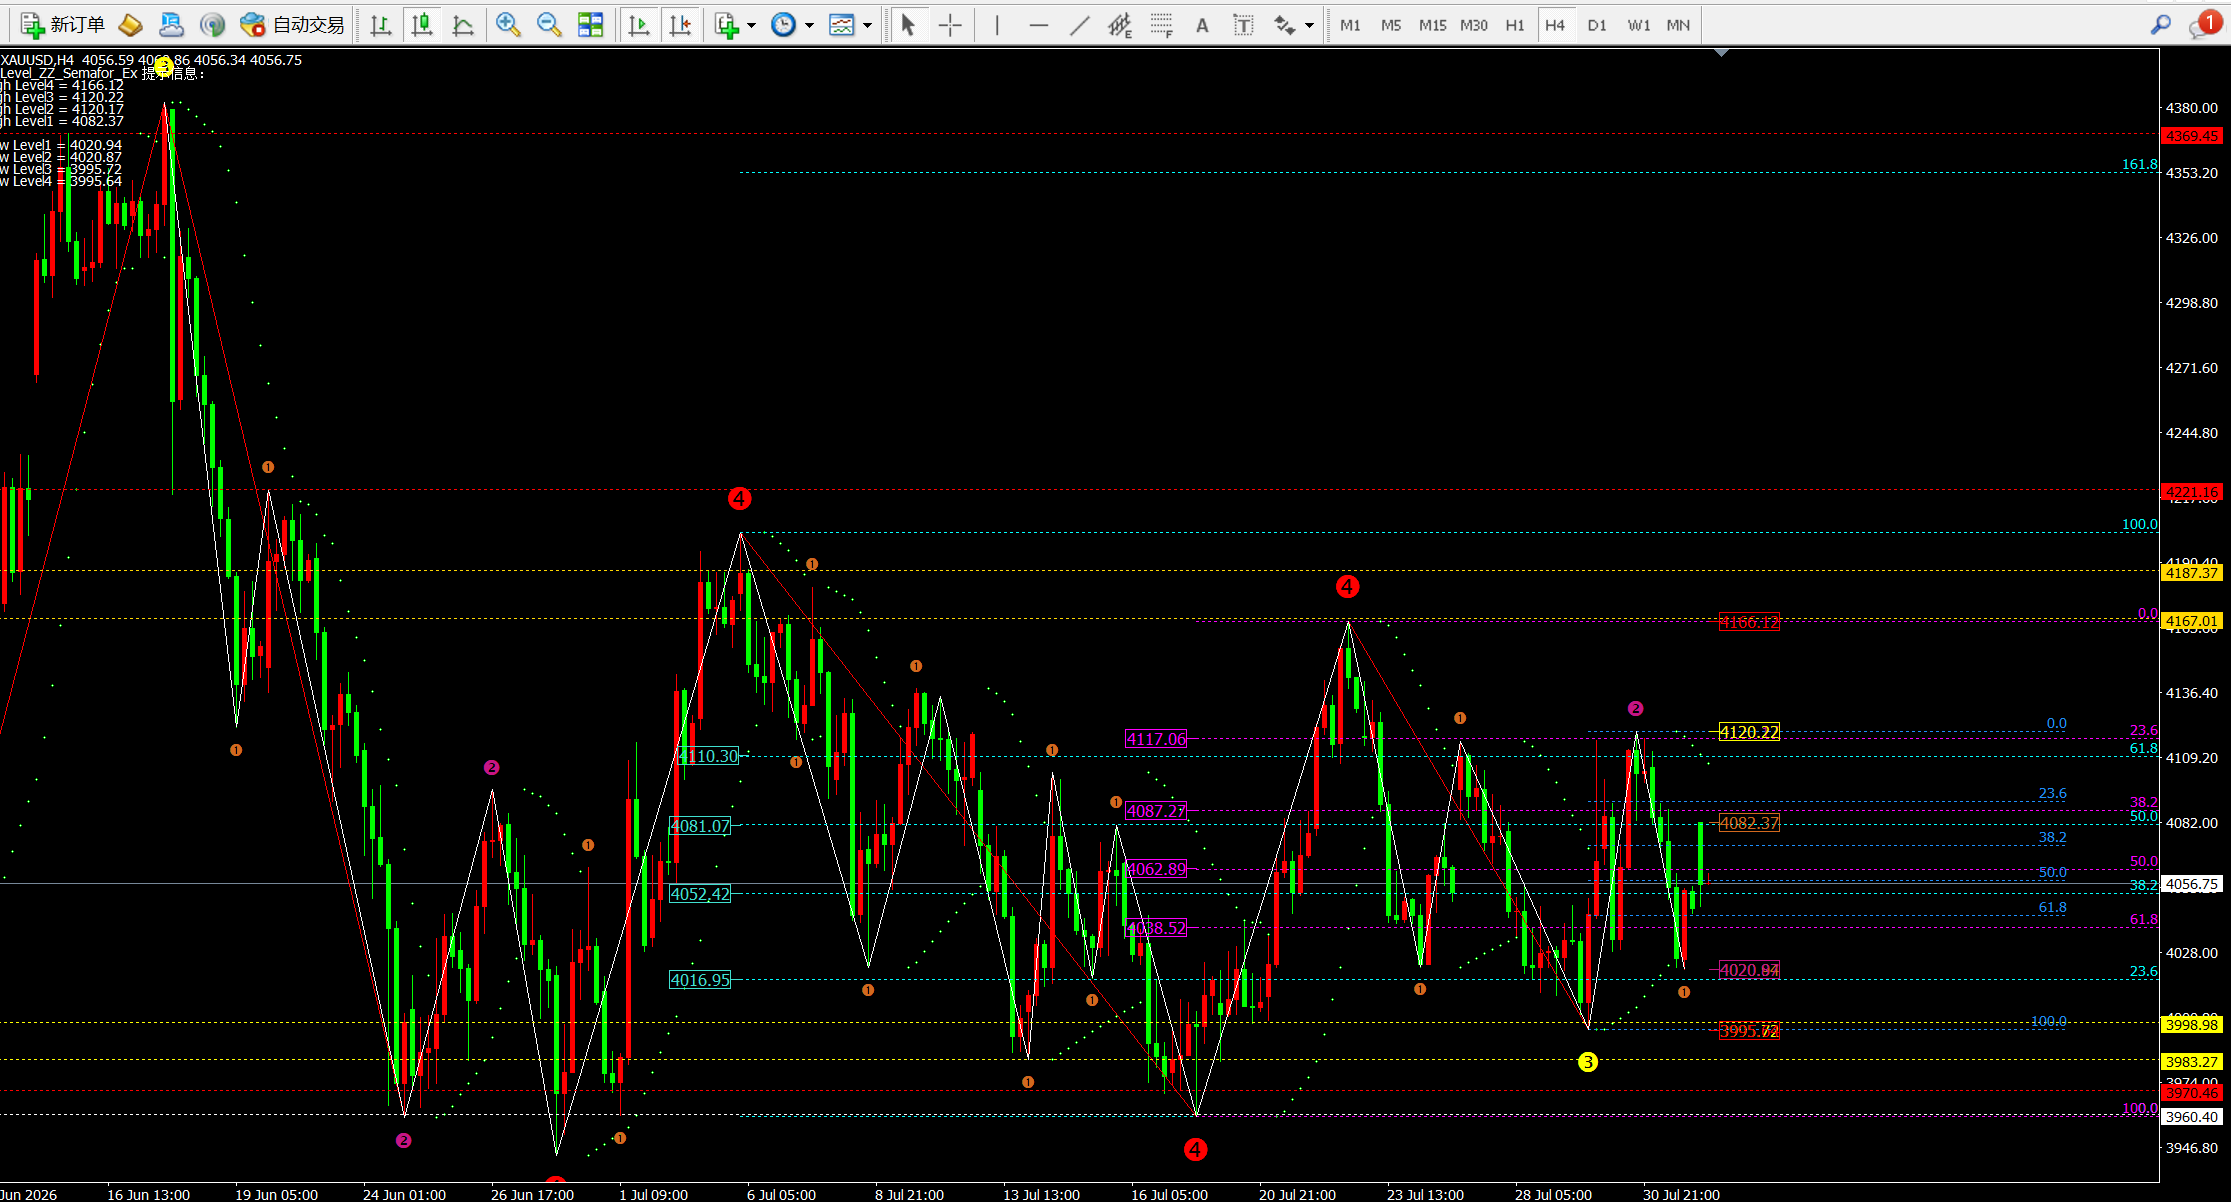2231x1202 pixels.
Task: Switch to the M30 timeframe tab
Action: [1474, 25]
